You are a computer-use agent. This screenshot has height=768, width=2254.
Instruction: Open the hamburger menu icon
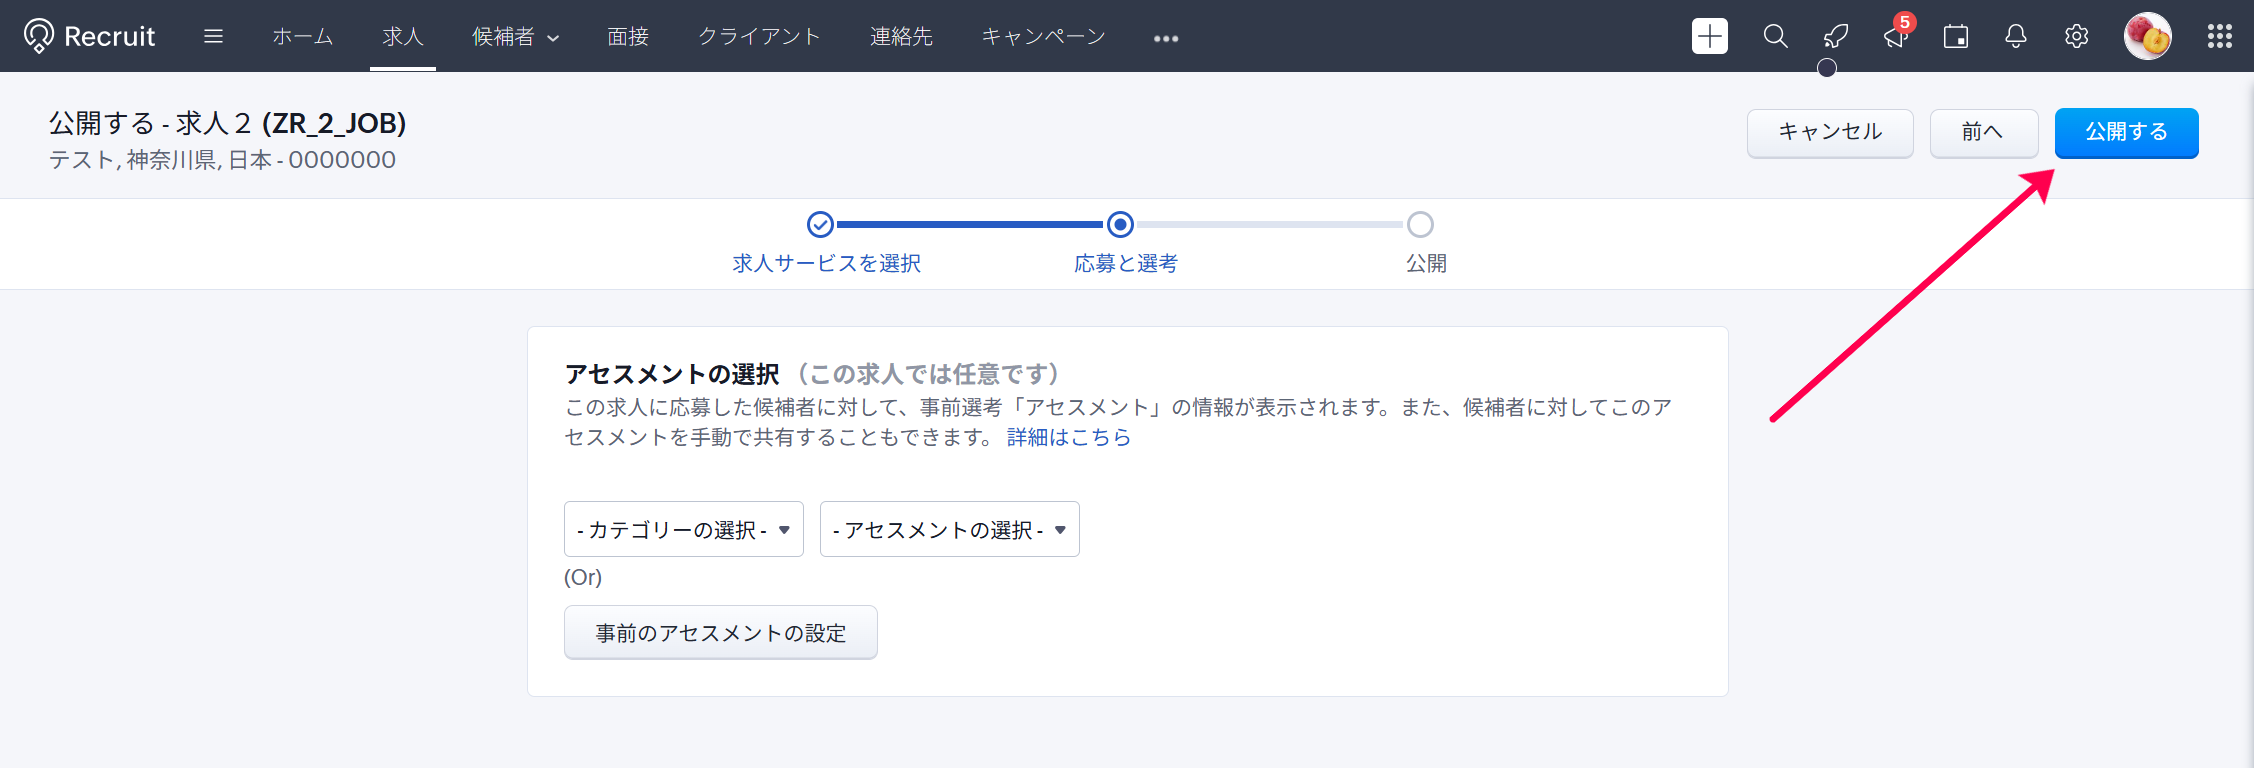213,36
